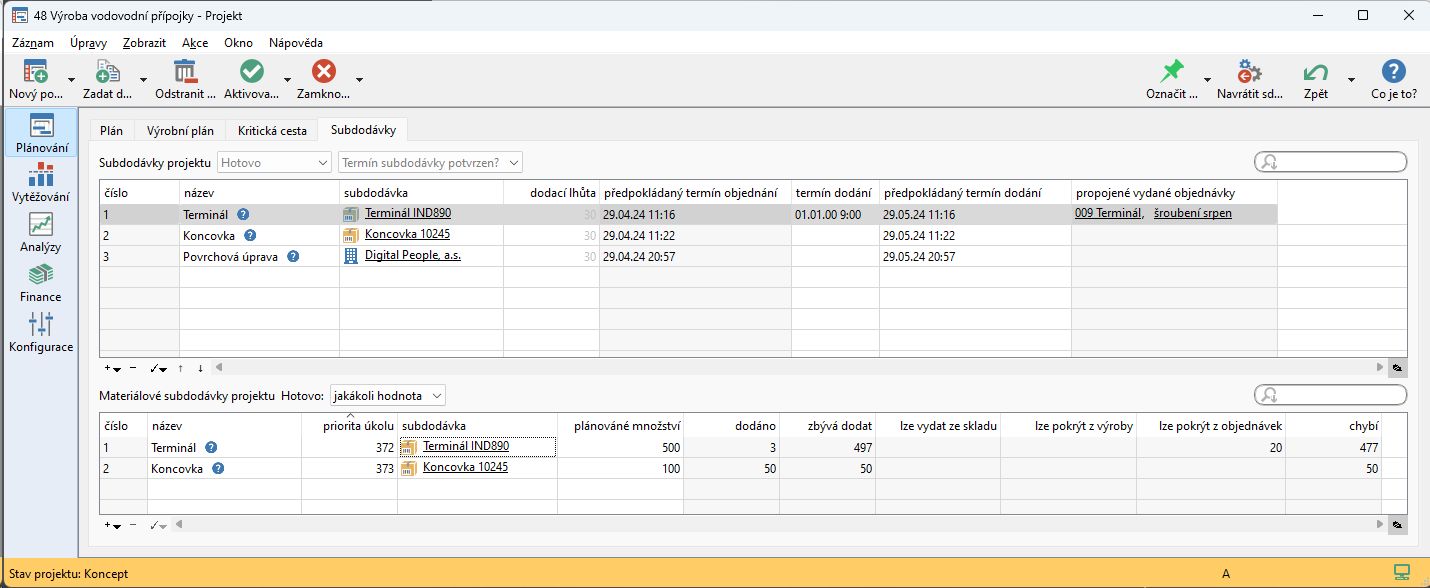
Task: Open the Vytěžování sidebar section
Action: tap(40, 183)
